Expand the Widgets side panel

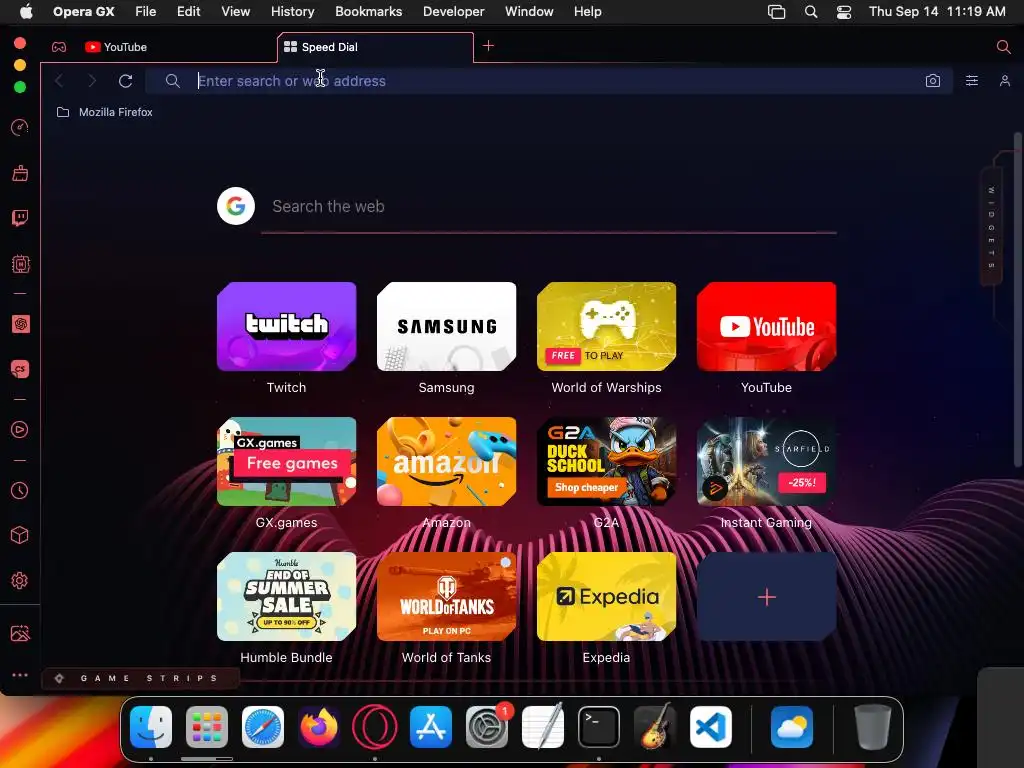(x=991, y=227)
